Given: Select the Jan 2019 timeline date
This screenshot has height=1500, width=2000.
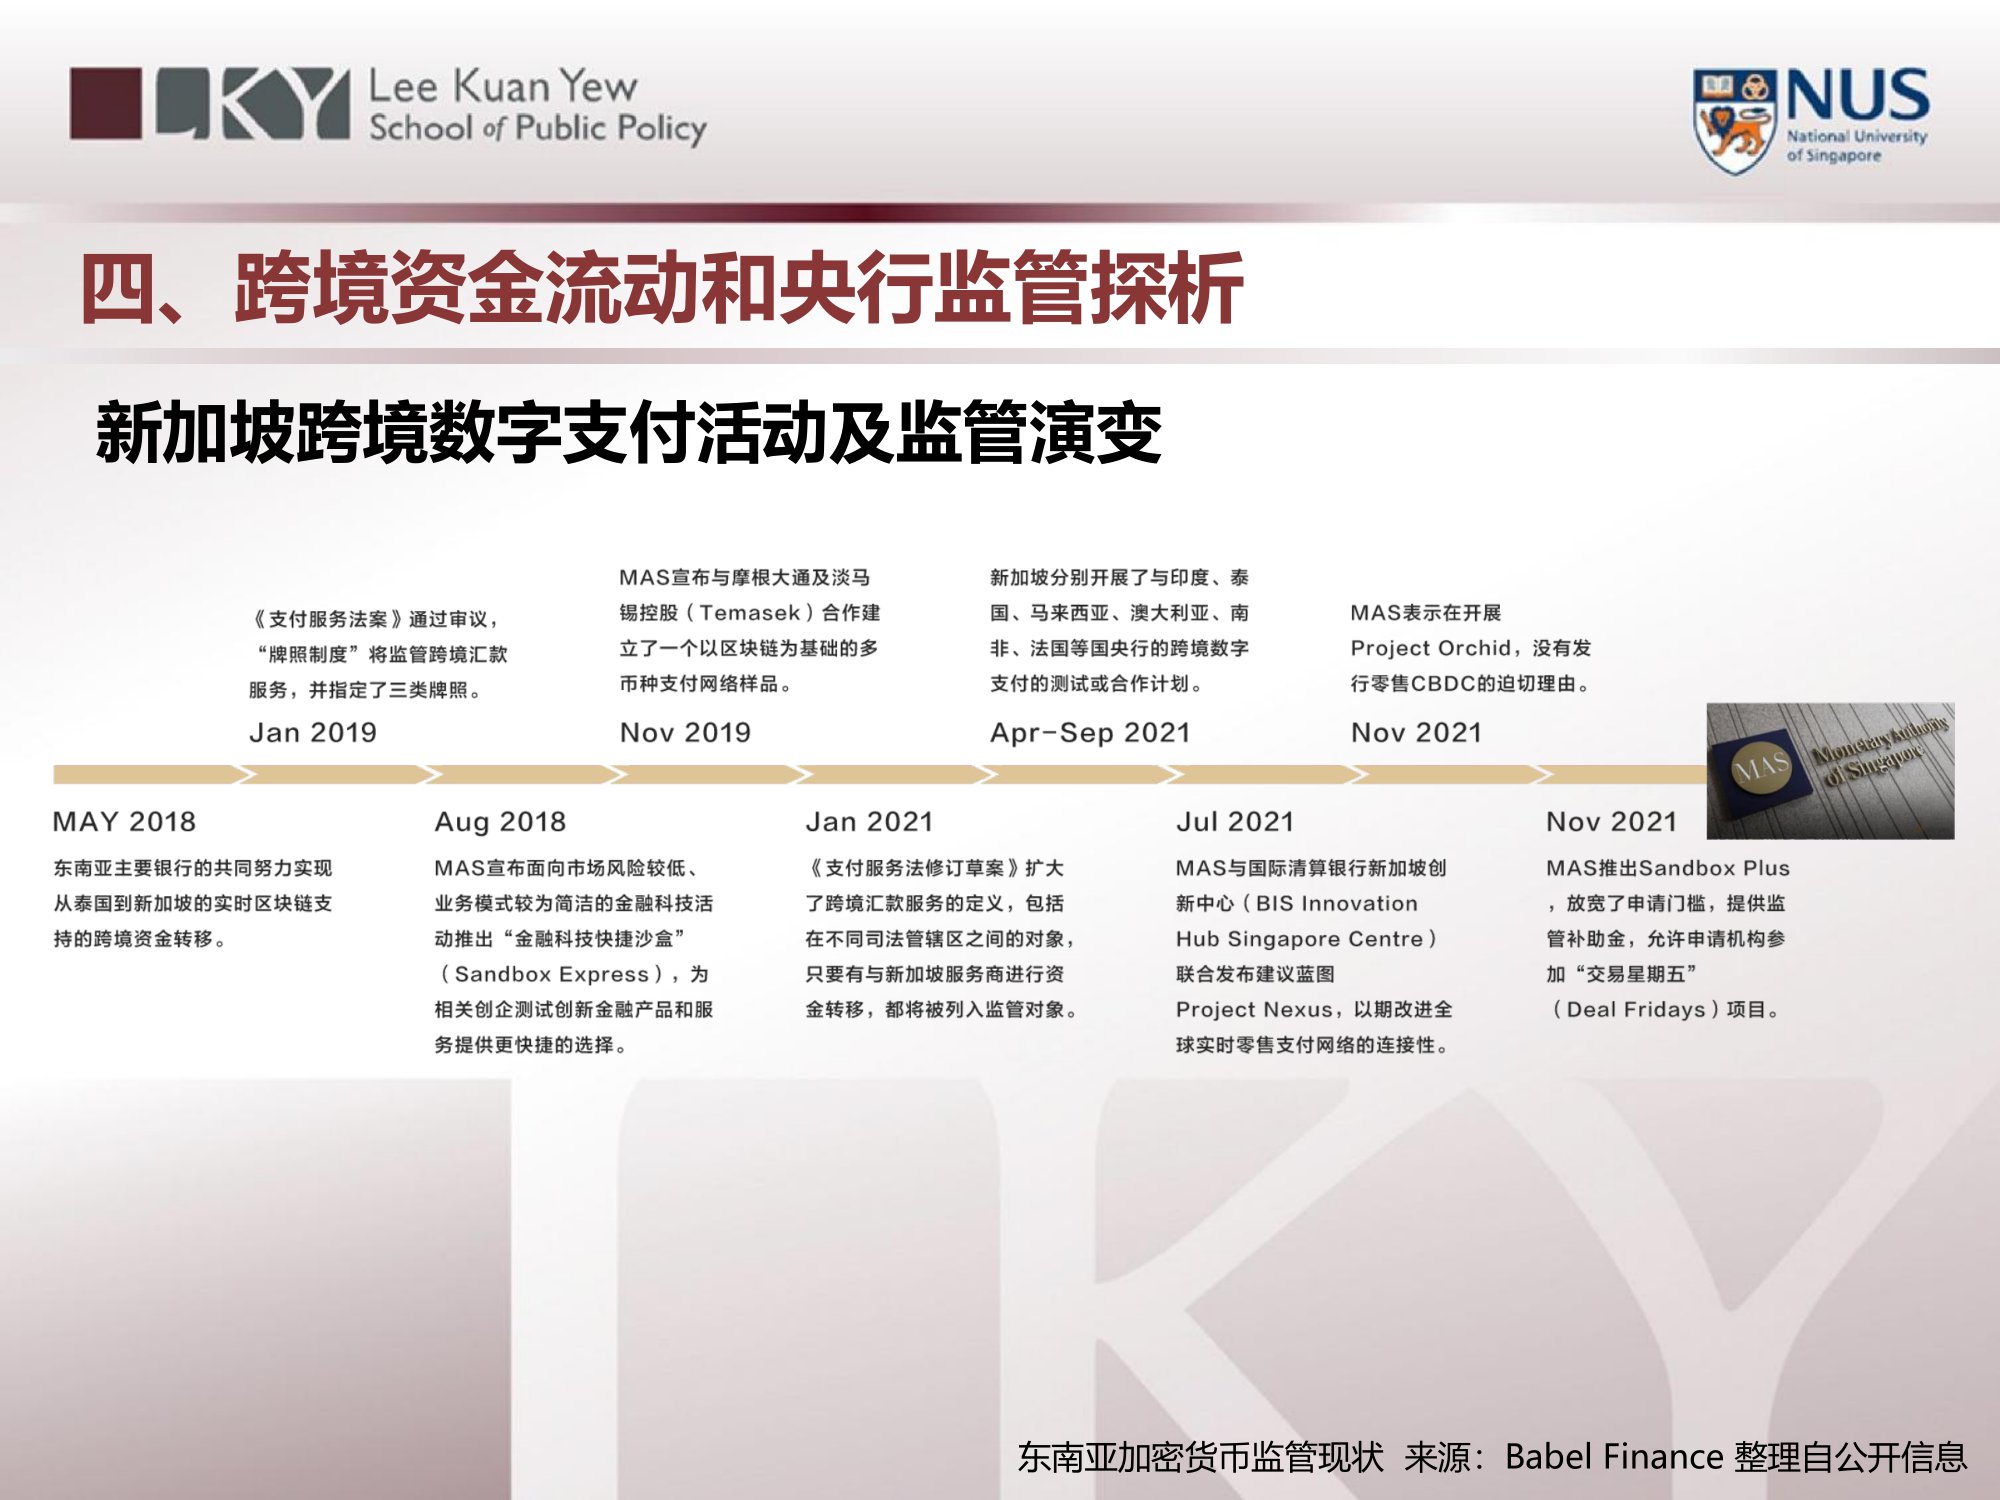Looking at the screenshot, I should [313, 733].
